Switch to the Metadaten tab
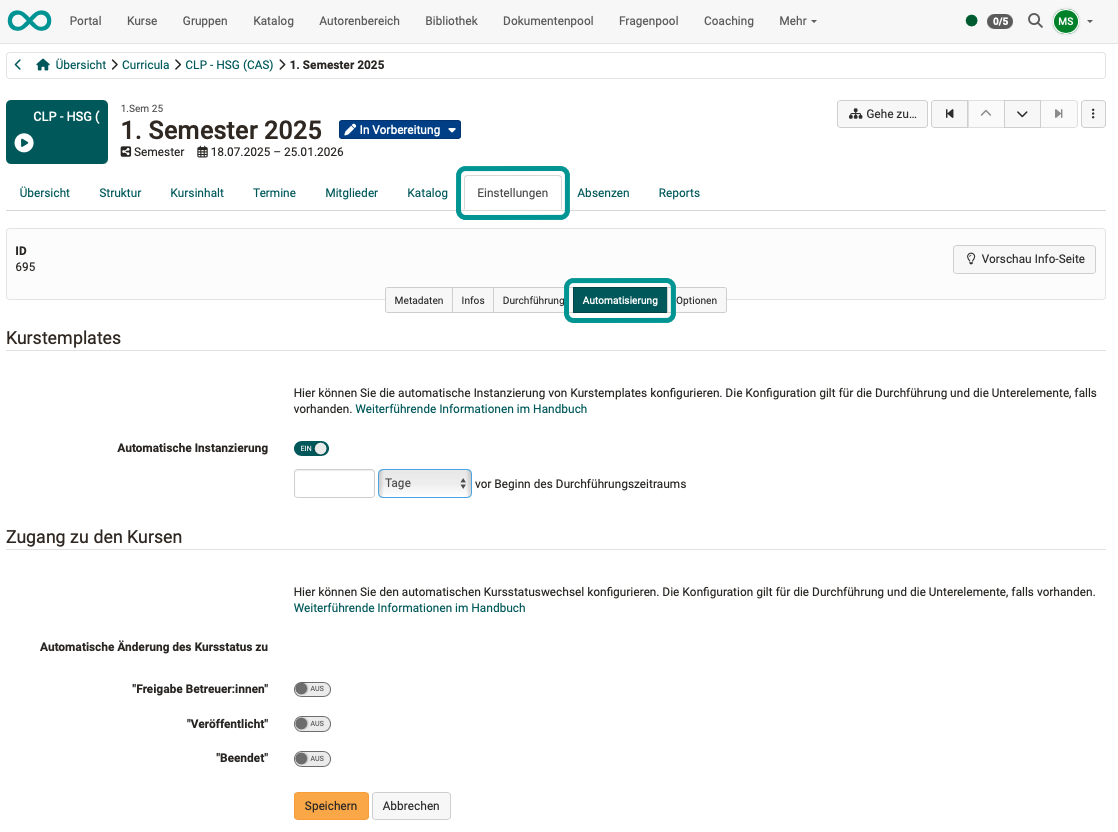Image resolution: width=1118 pixels, height=832 pixels. pyautogui.click(x=418, y=299)
